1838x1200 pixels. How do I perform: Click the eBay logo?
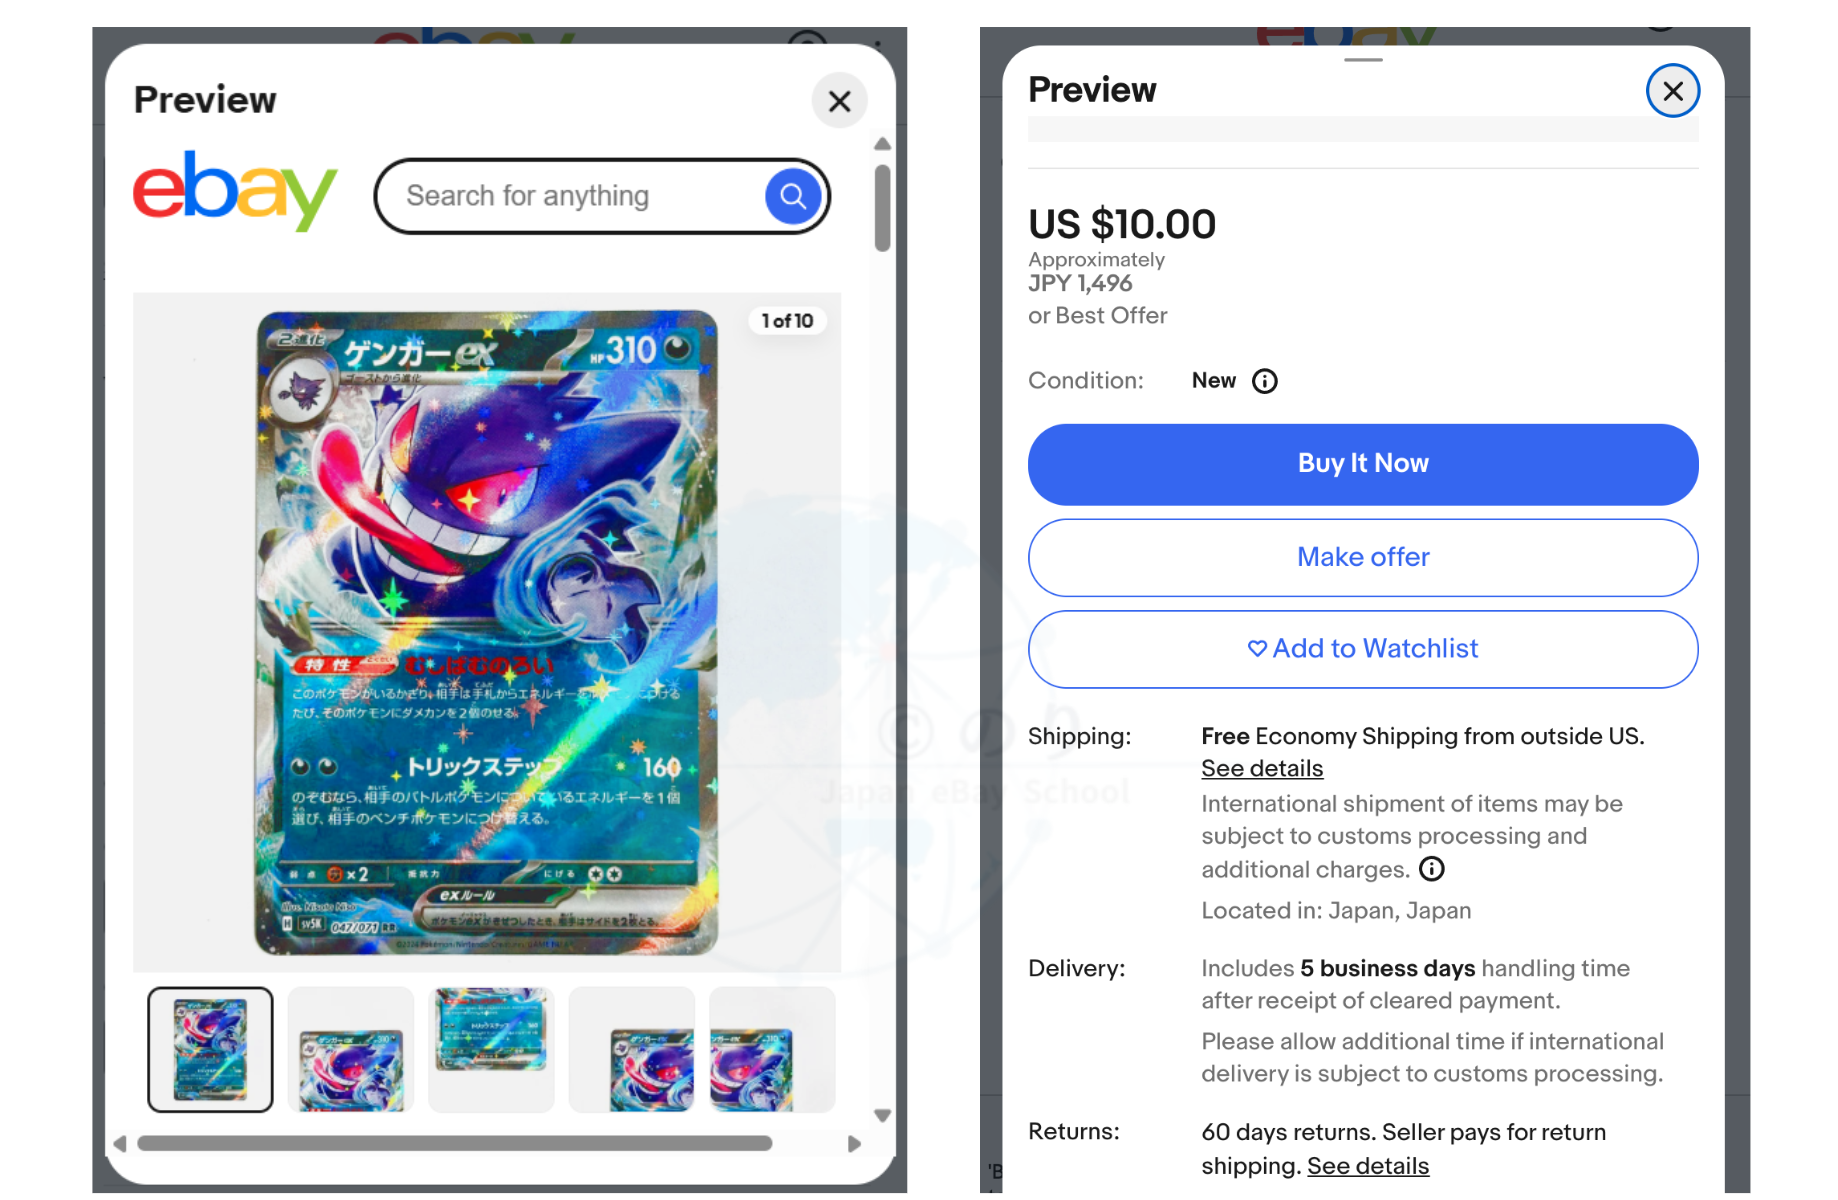235,191
